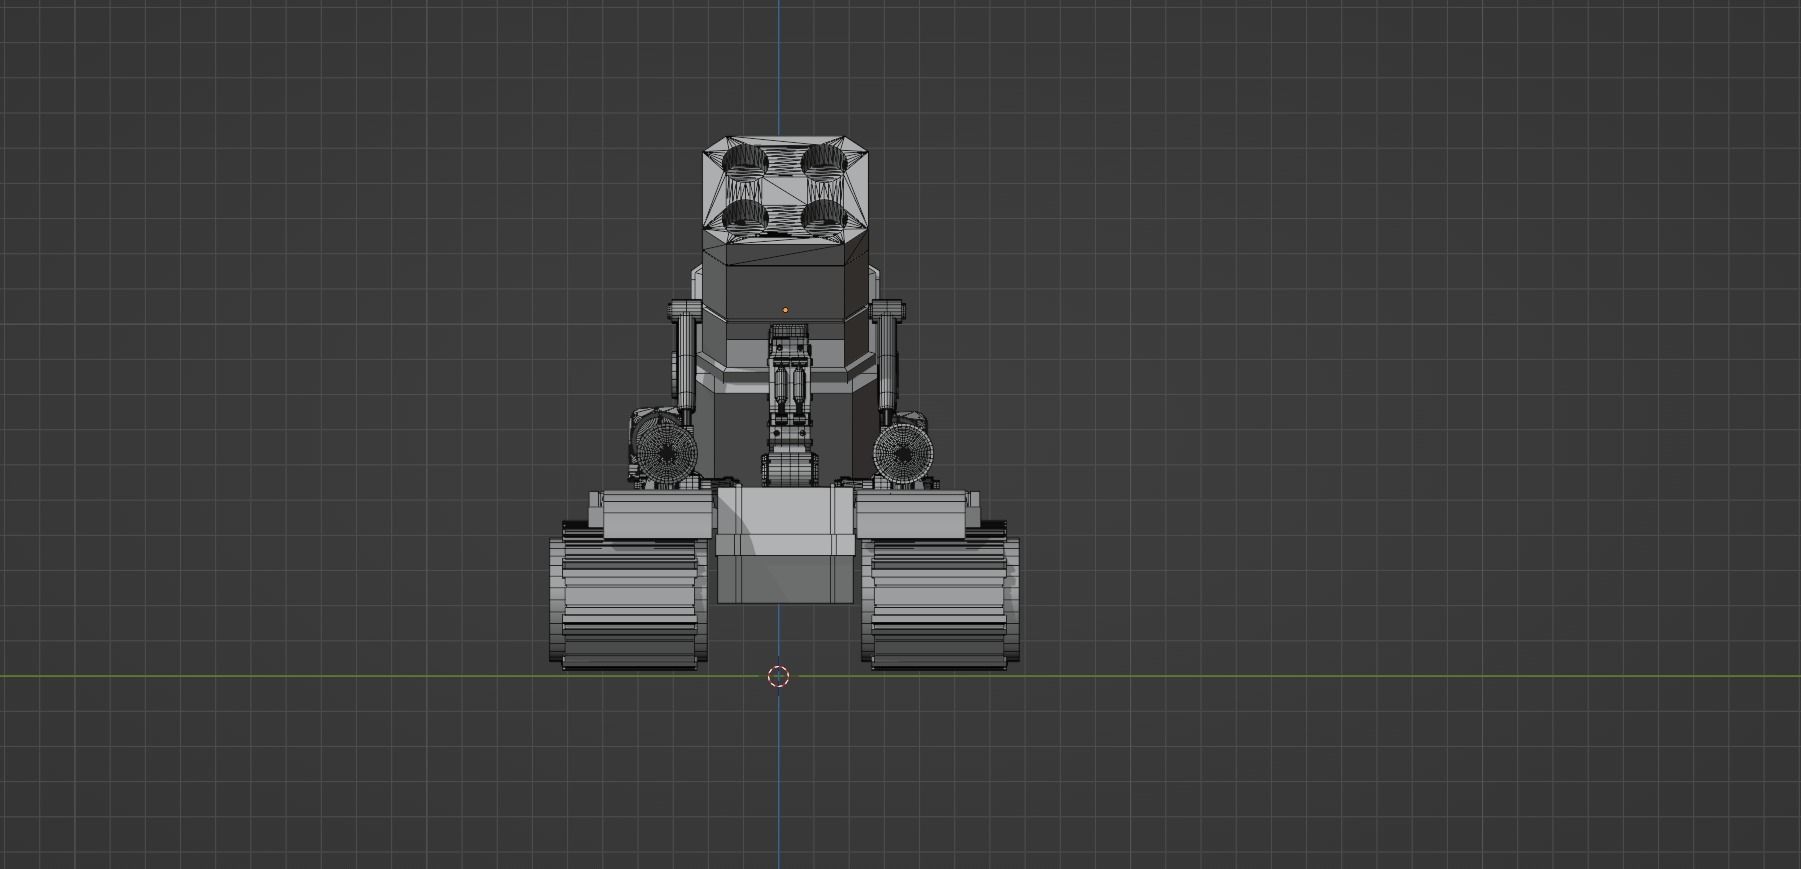Viewport: 1801px width, 869px height.
Task: Click the 3D cursor crosshair at grid origin
Action: click(779, 677)
